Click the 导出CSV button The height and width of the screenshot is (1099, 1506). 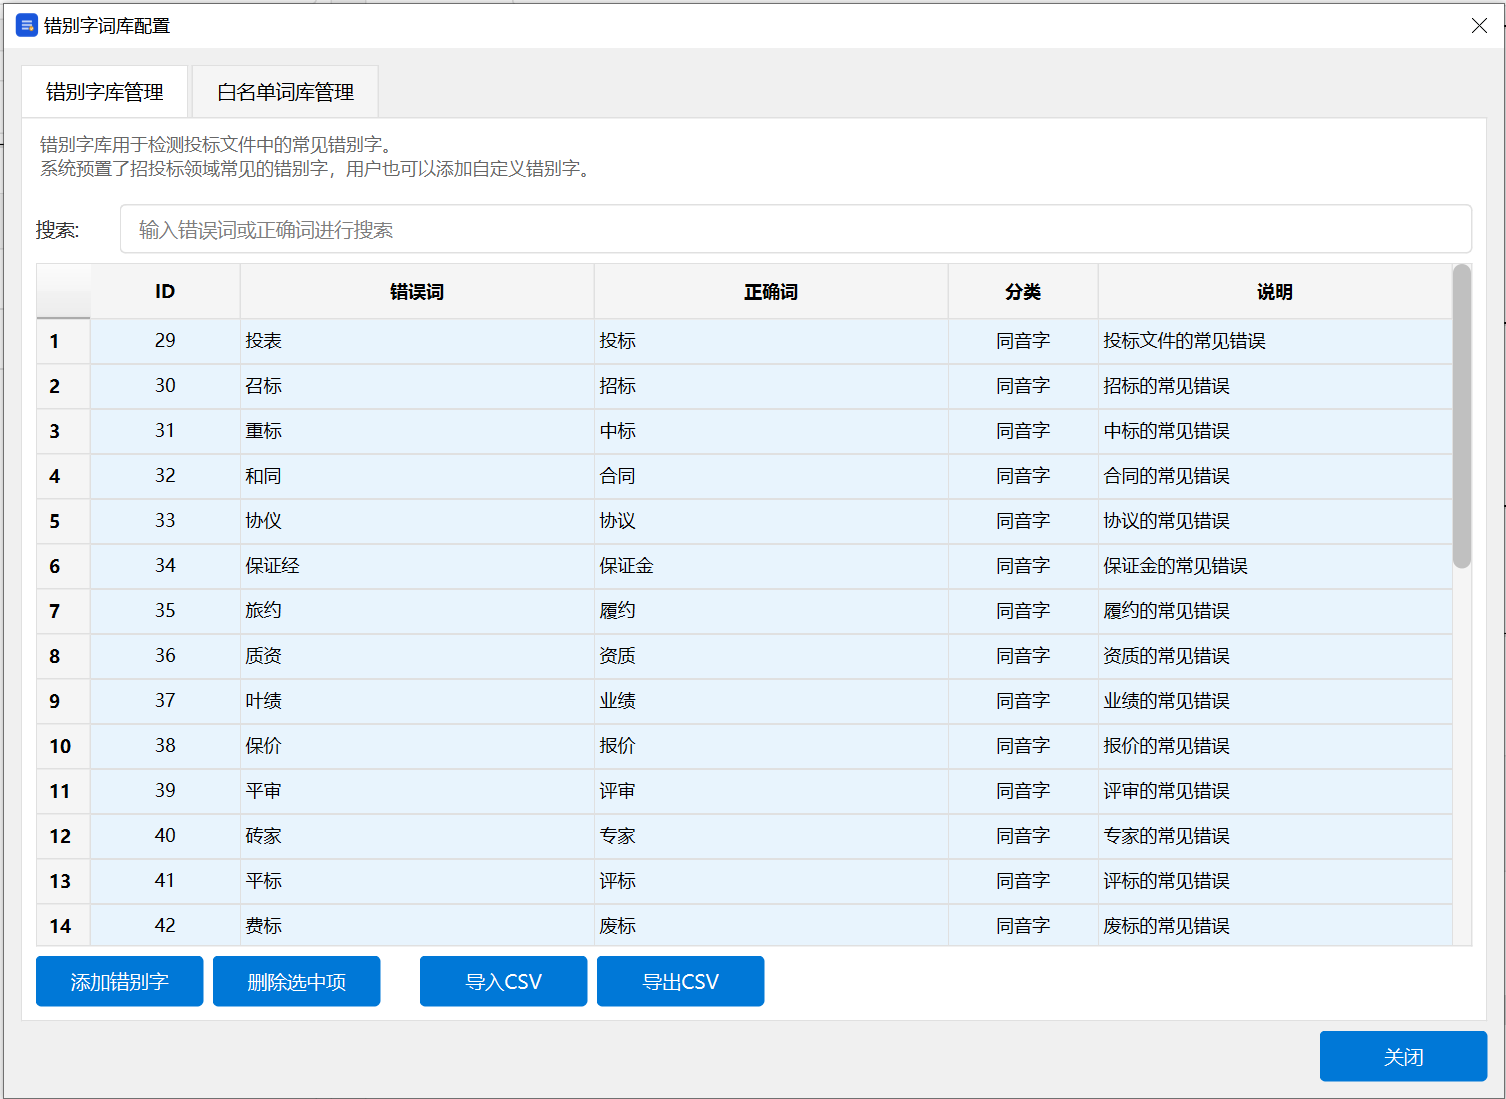pos(680,981)
